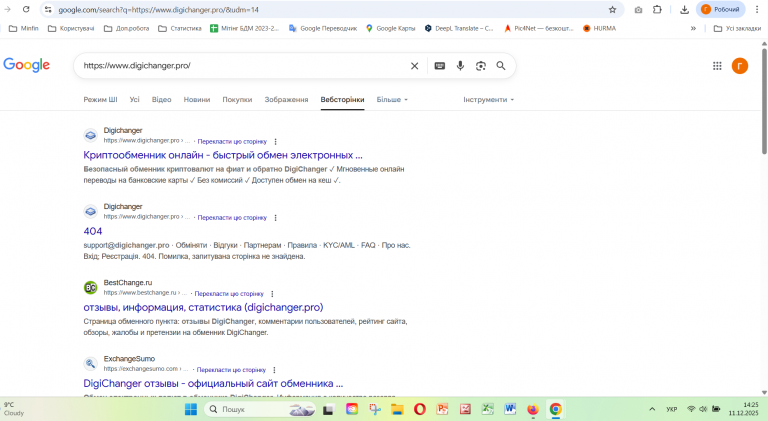Open the Minfin bookmarks folder
768x421 pixels.
click(24, 28)
